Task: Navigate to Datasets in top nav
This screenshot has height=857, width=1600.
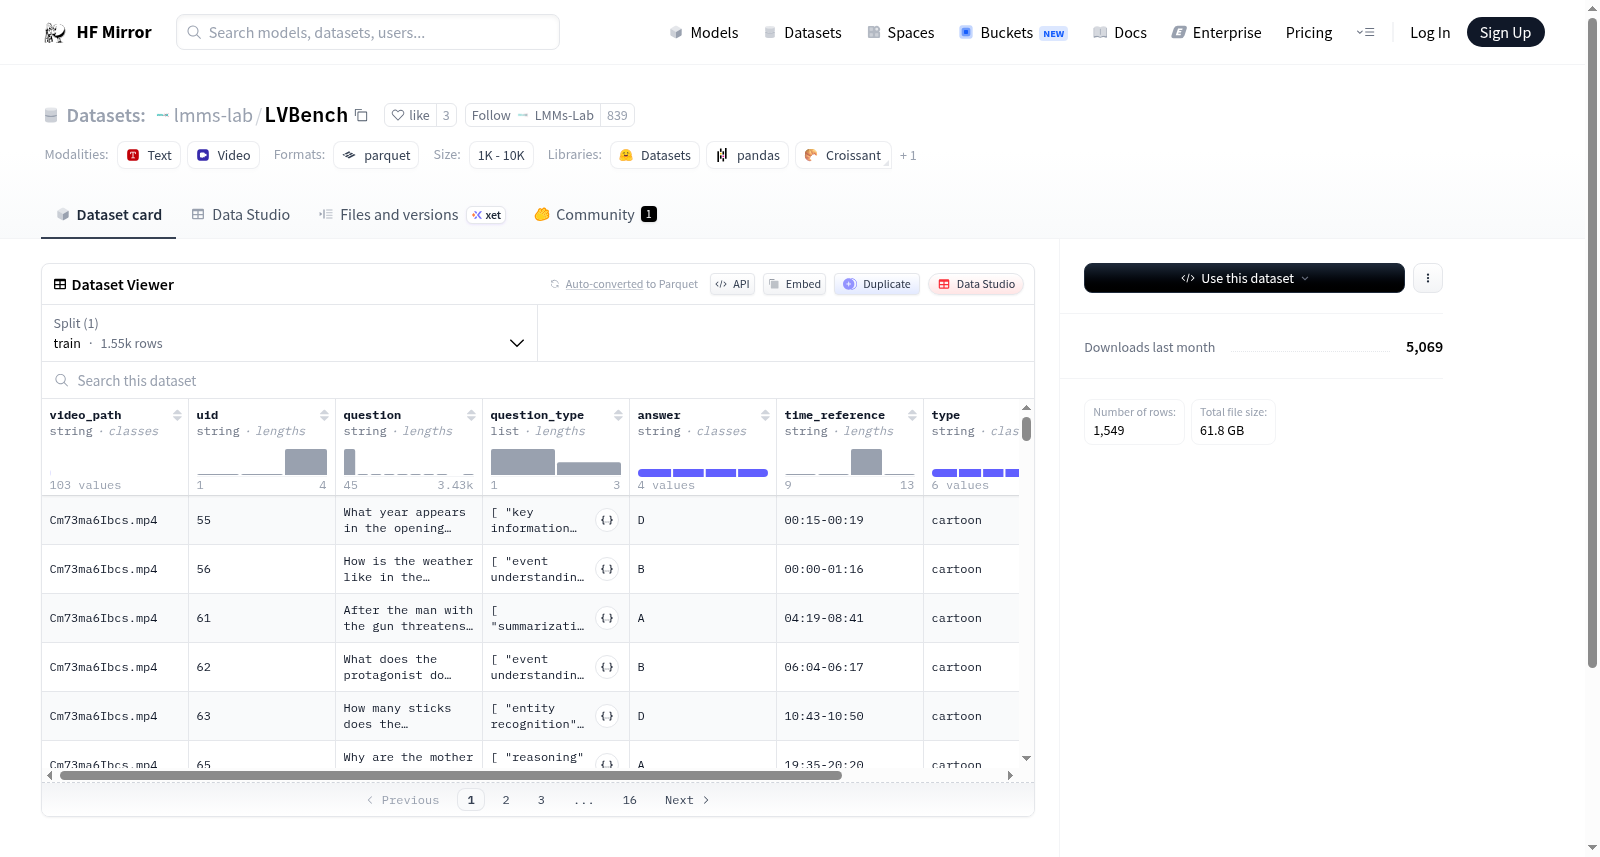Action: (x=803, y=32)
